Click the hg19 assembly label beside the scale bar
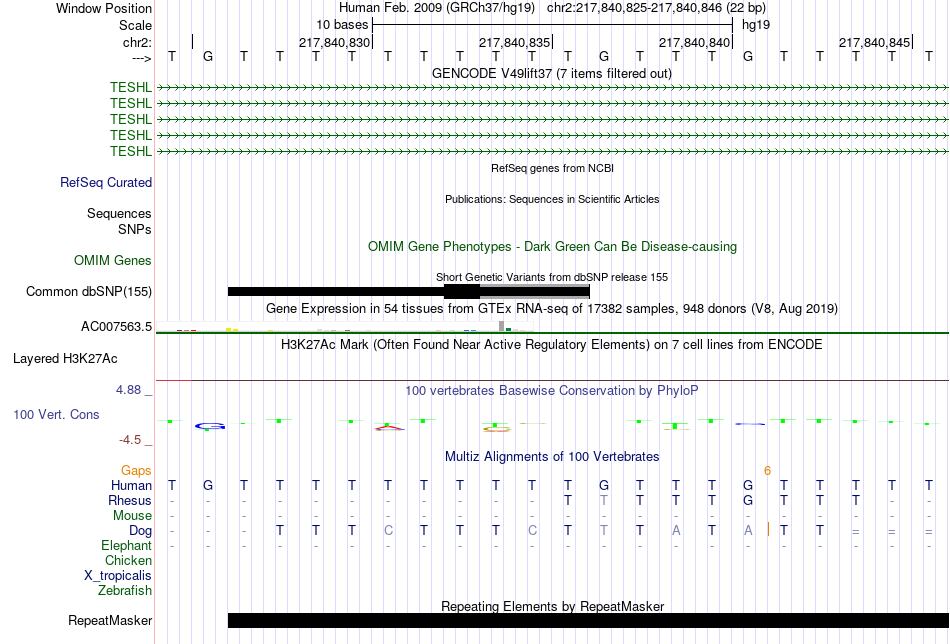950x644 pixels. [x=756, y=25]
